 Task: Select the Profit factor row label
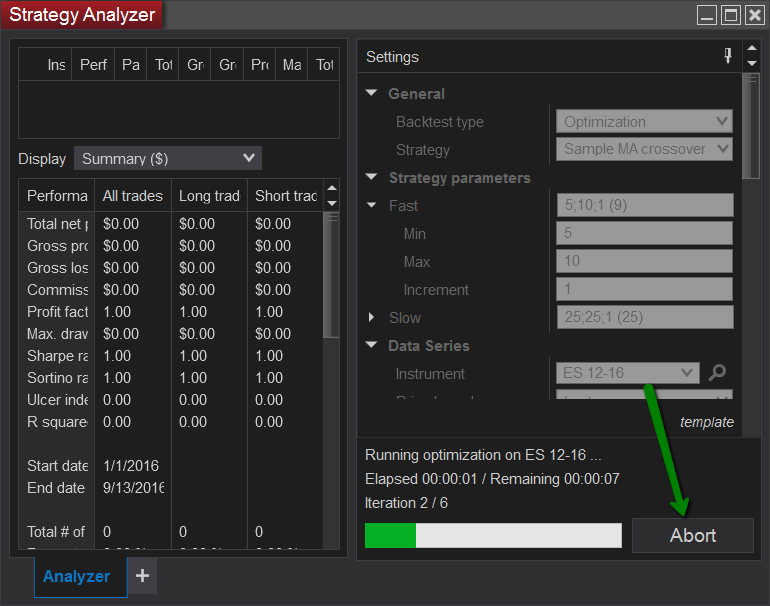(x=57, y=312)
